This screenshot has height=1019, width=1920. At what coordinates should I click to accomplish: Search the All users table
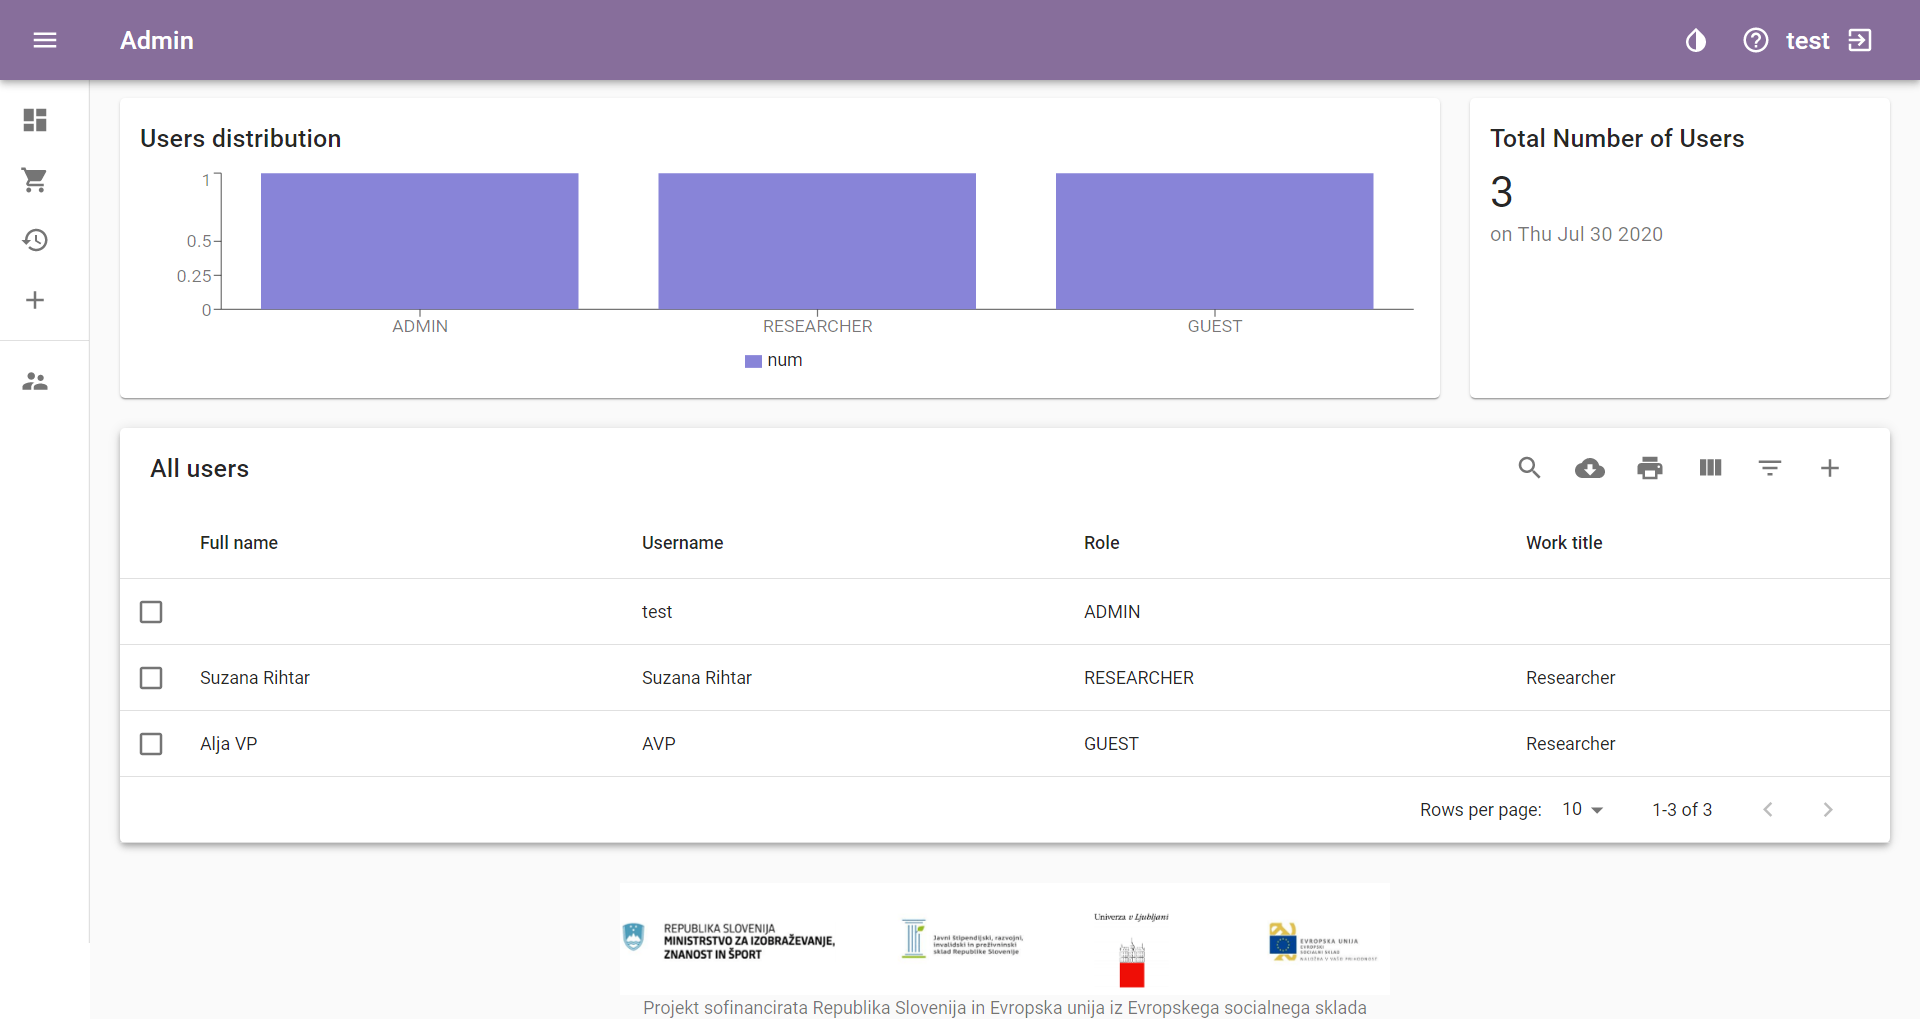tap(1529, 468)
